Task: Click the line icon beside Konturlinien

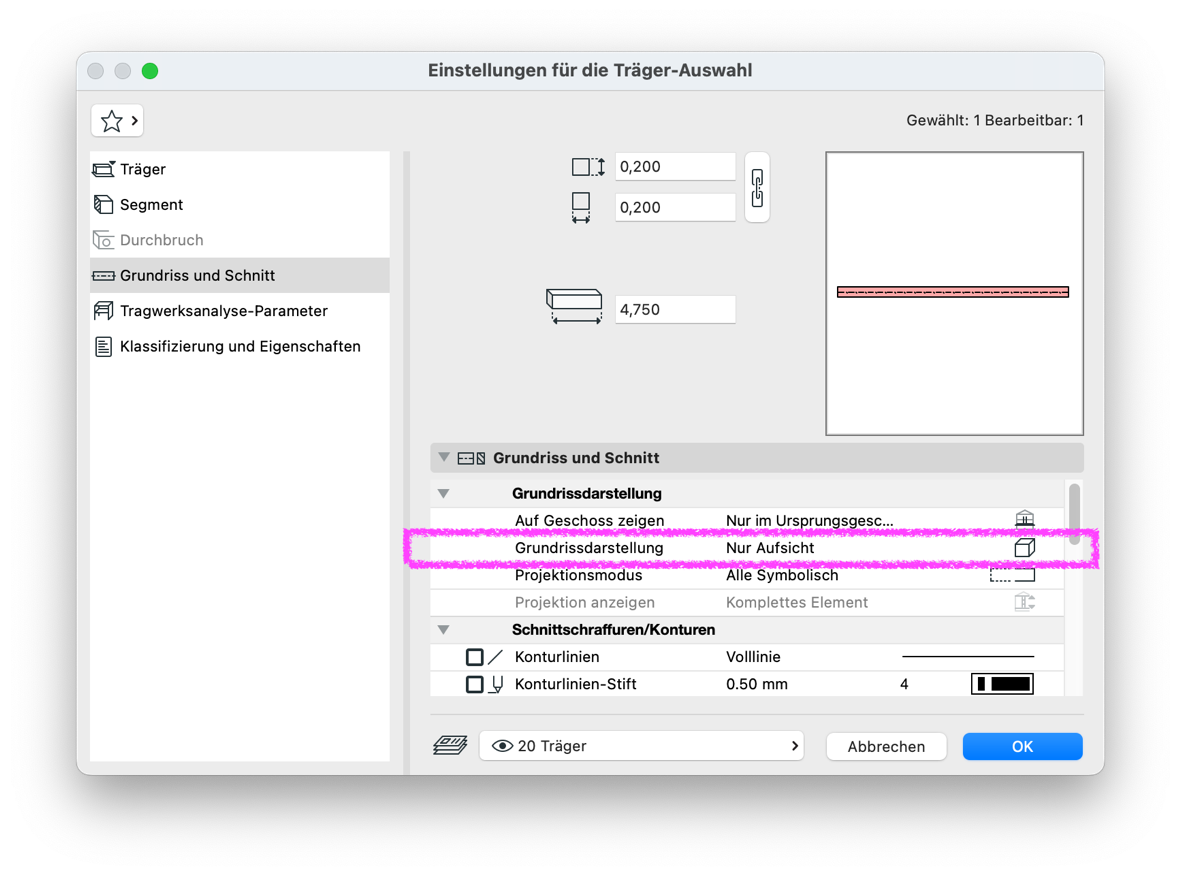Action: (495, 657)
